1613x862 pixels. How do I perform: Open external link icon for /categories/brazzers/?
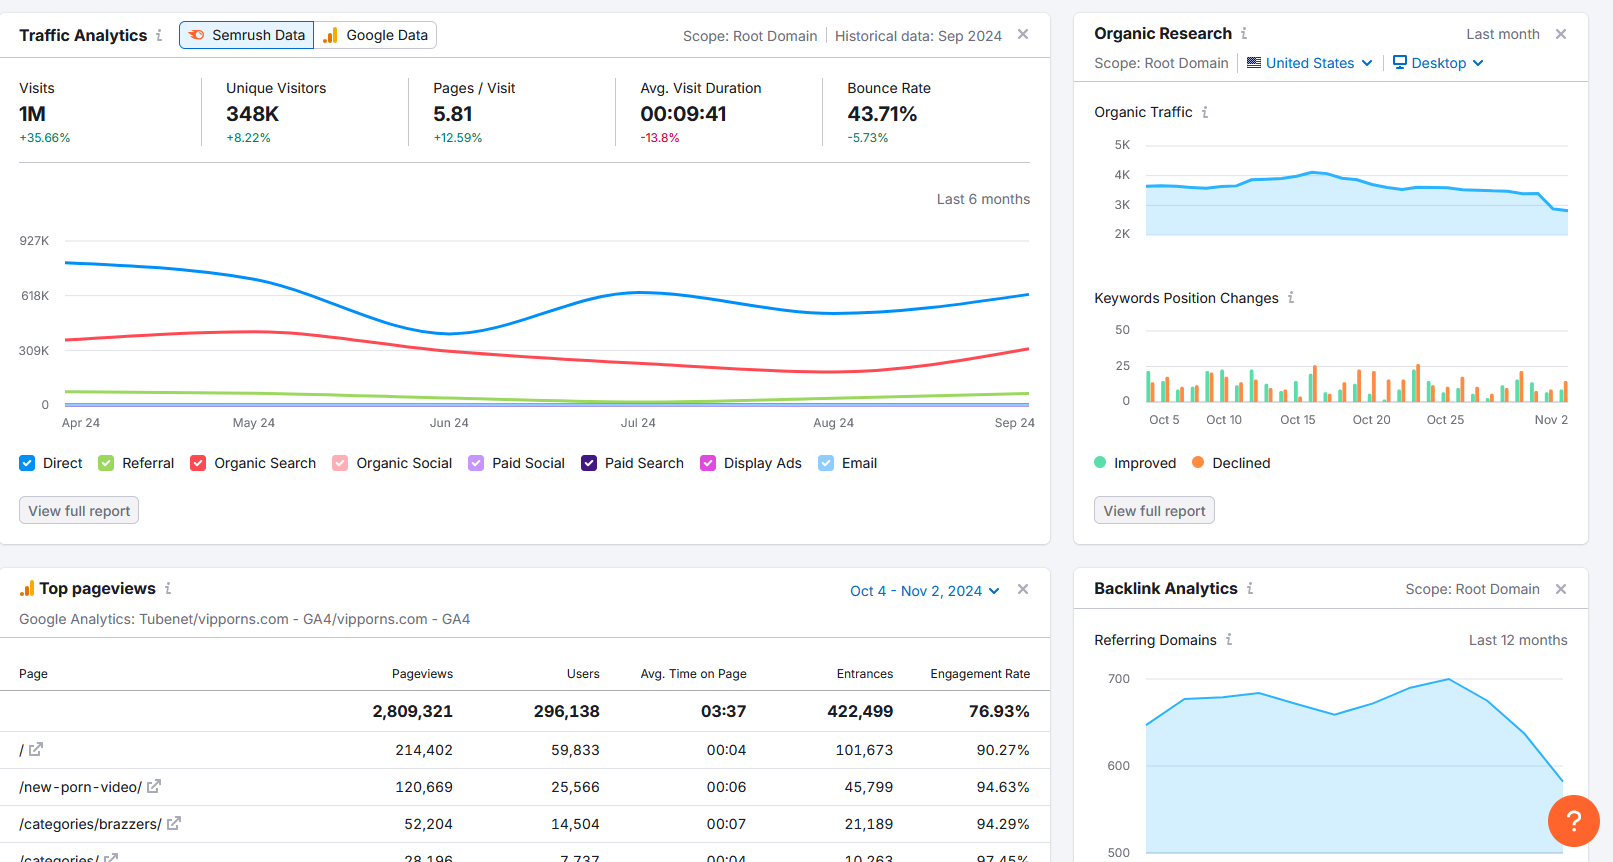(x=174, y=823)
